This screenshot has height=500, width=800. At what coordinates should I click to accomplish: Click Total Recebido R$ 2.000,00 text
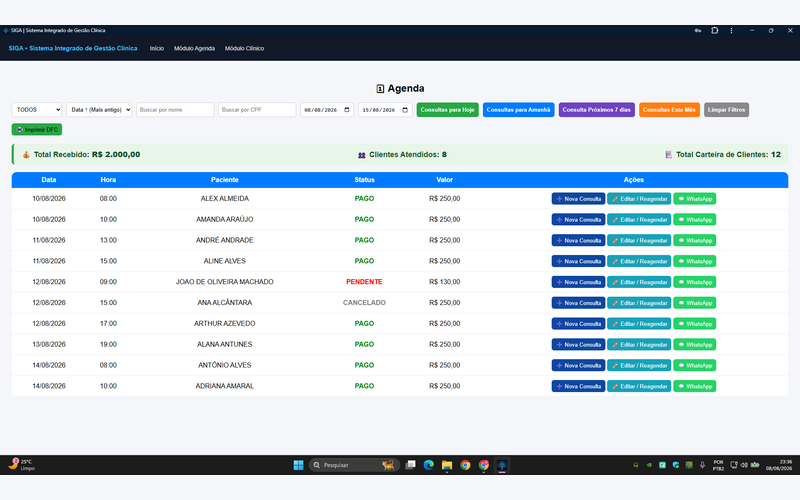pyautogui.click(x=87, y=155)
